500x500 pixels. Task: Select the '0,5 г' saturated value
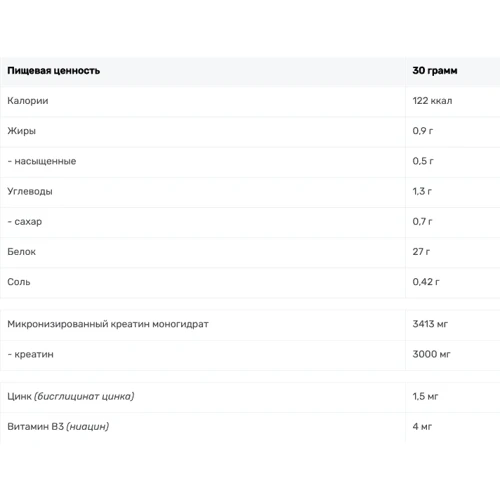[x=423, y=161]
